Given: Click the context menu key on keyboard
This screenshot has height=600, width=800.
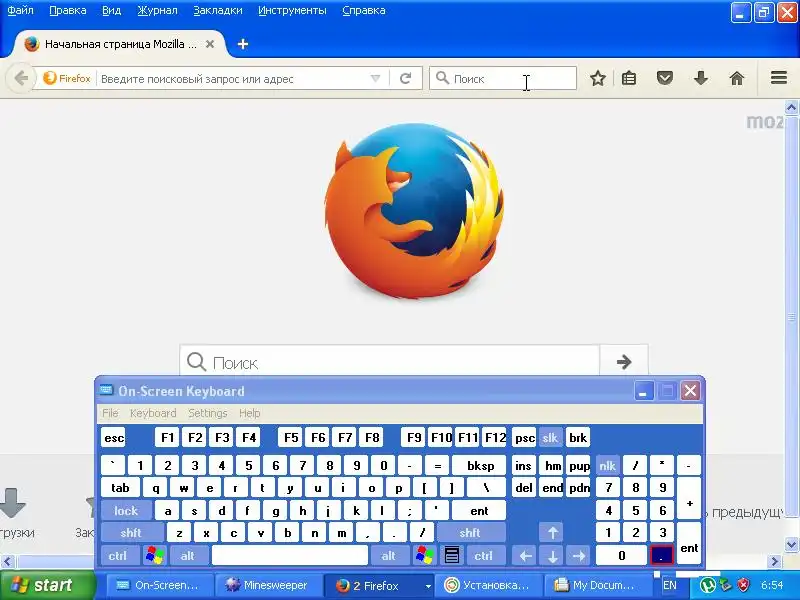Looking at the screenshot, I should coord(452,555).
